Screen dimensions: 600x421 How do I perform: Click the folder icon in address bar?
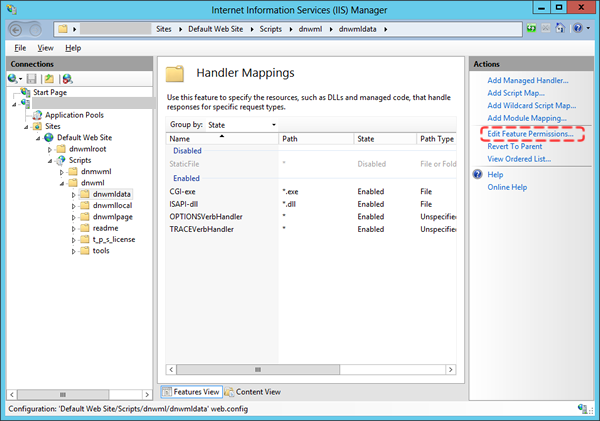click(x=63, y=29)
